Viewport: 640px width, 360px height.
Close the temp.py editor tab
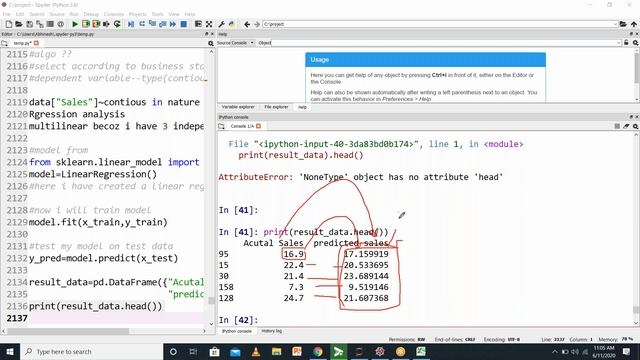[x=36, y=43]
